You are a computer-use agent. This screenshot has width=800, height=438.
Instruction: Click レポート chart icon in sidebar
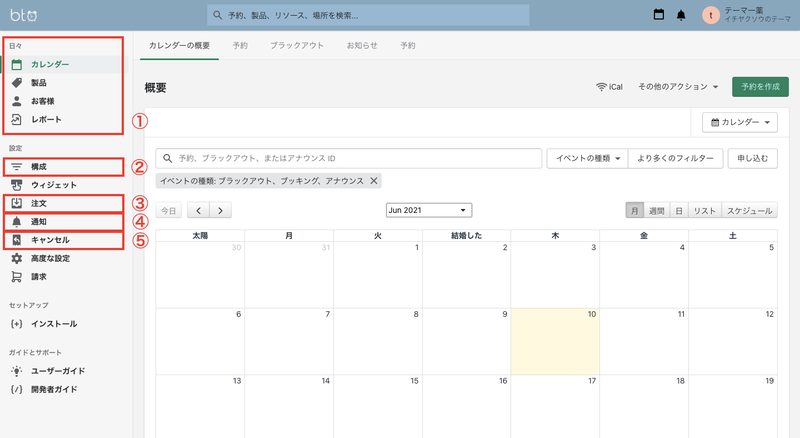click(17, 119)
